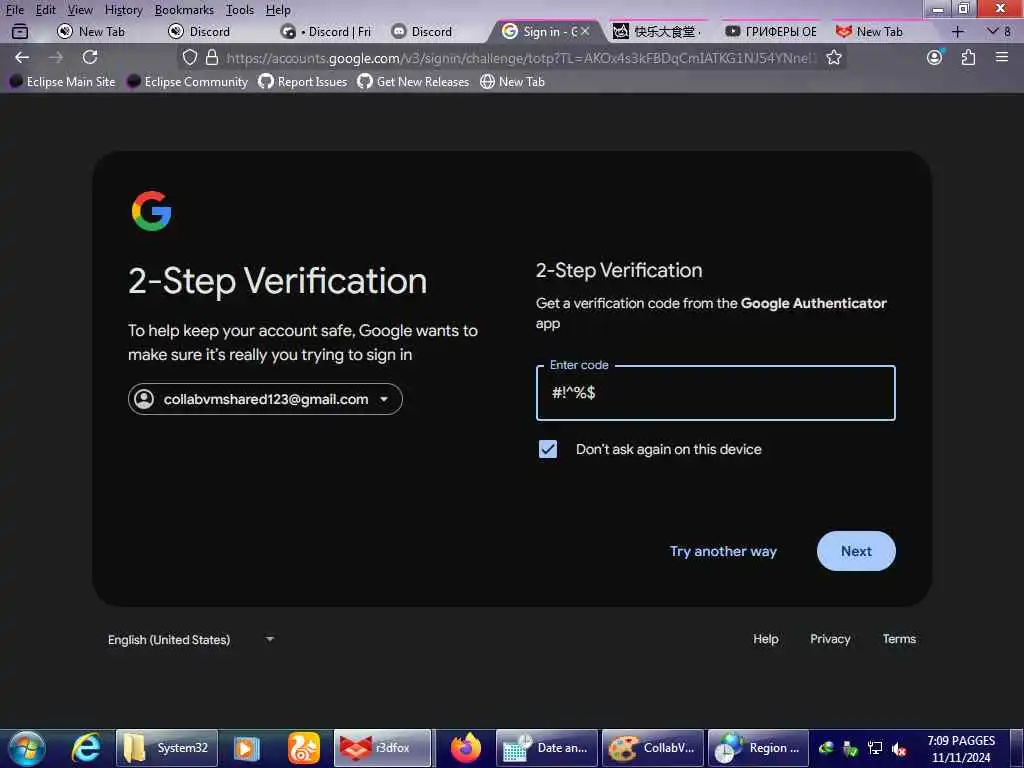Close the Sign in tab
1024x768 pixels.
(585, 31)
